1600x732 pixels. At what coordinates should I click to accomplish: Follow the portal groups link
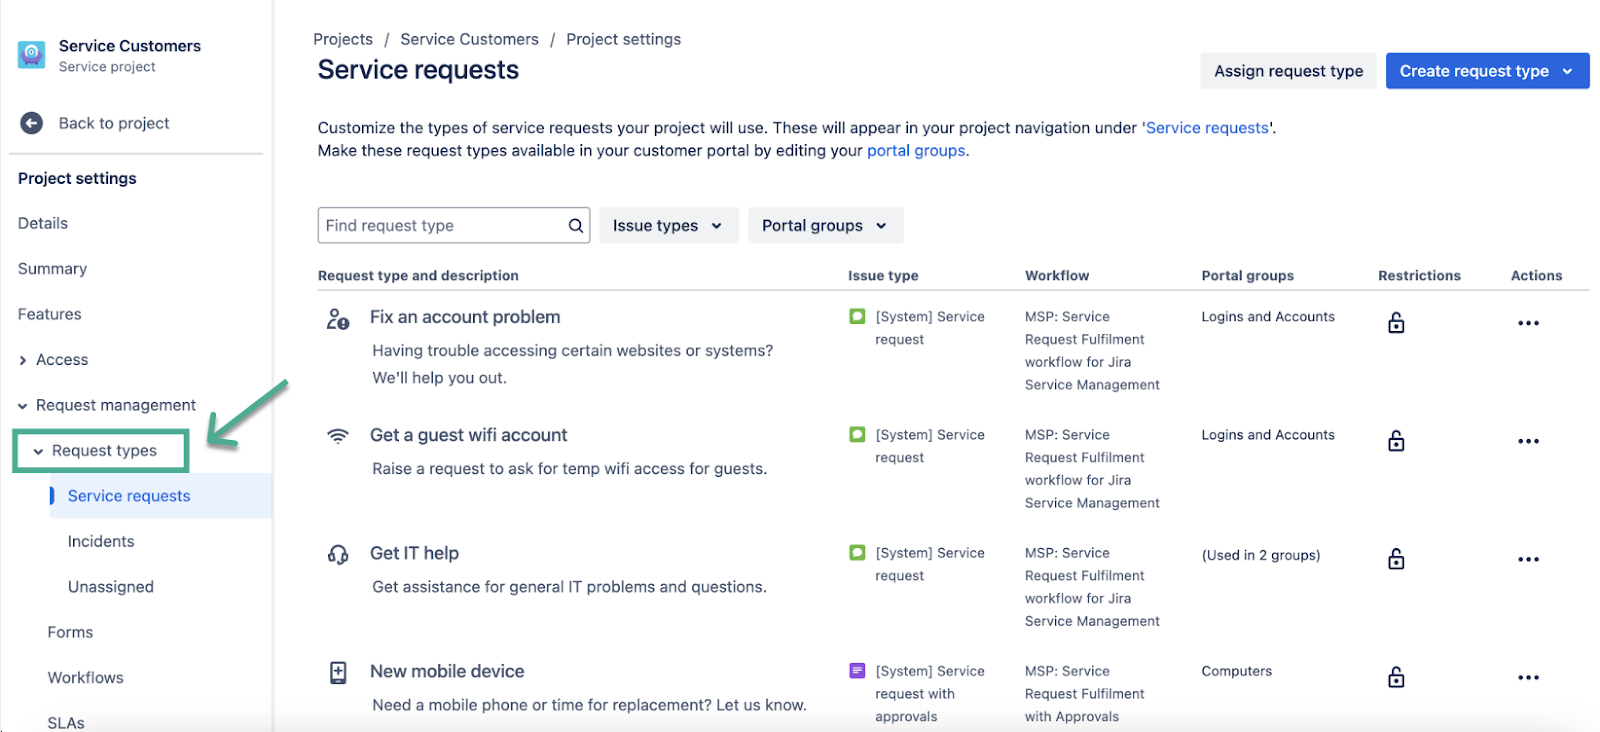(x=916, y=151)
